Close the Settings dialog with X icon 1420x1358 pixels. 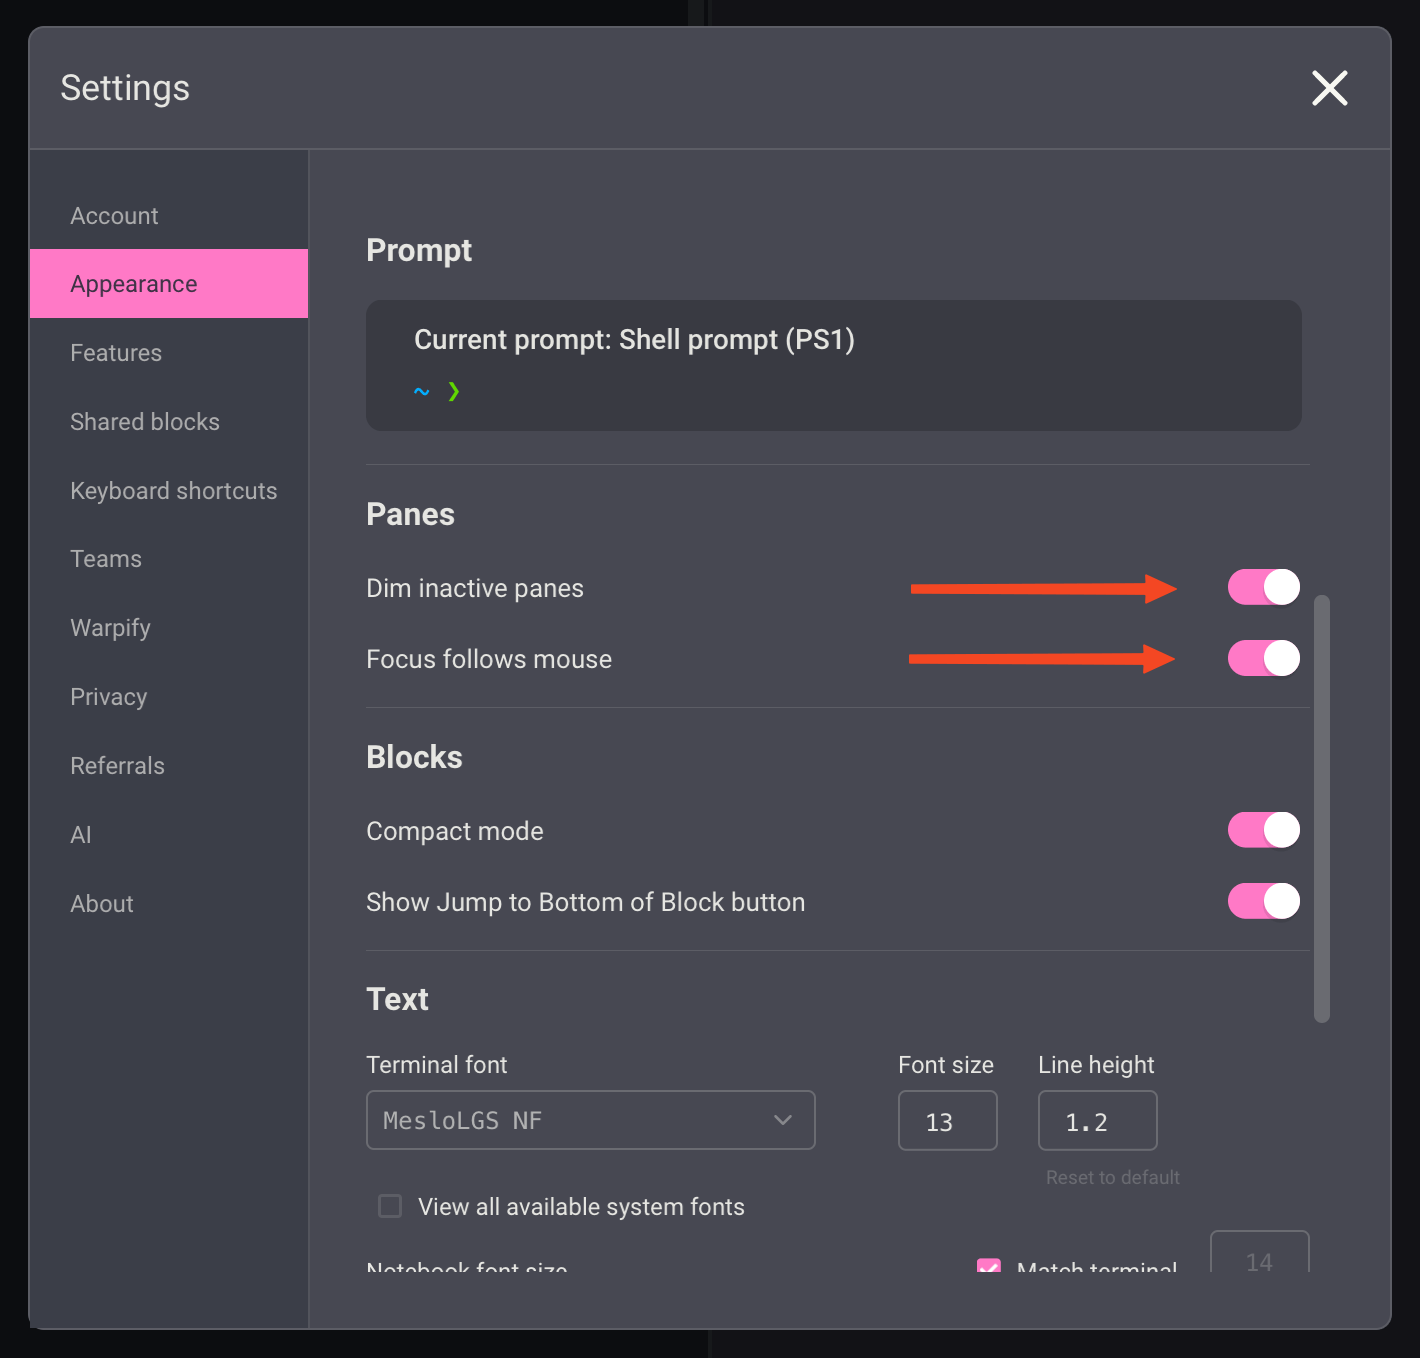tap(1329, 88)
